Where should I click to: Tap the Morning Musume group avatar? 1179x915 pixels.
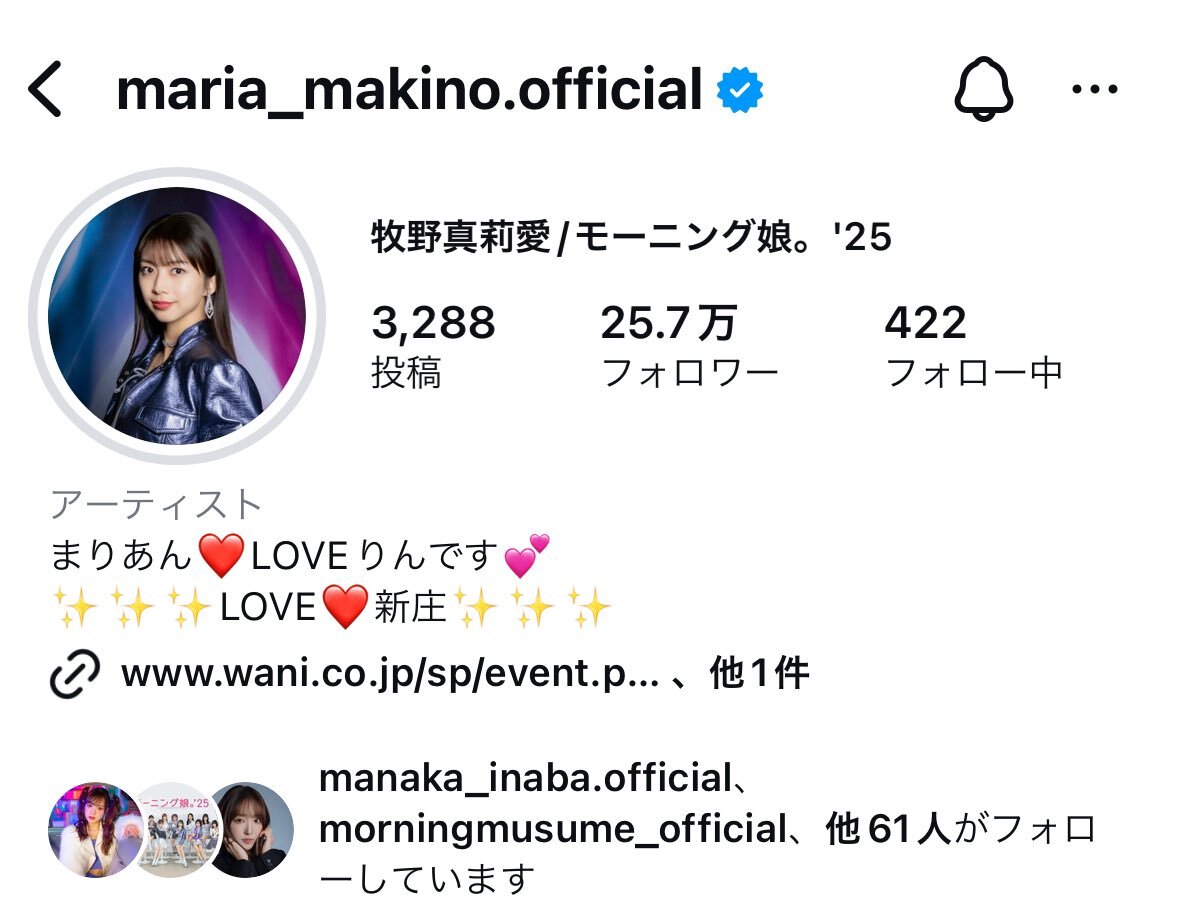[175, 829]
